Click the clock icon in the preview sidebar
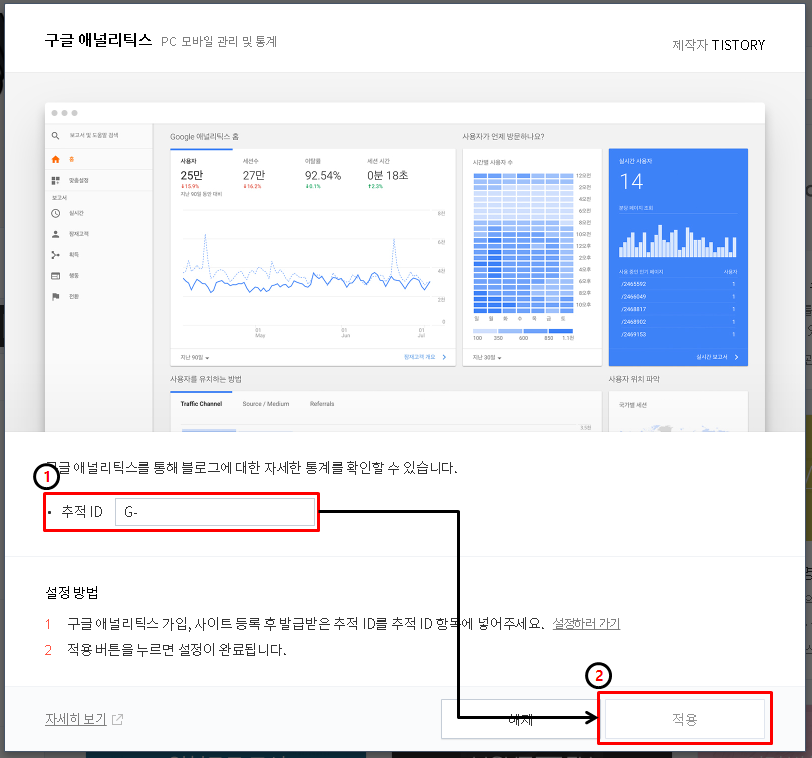 (x=56, y=213)
